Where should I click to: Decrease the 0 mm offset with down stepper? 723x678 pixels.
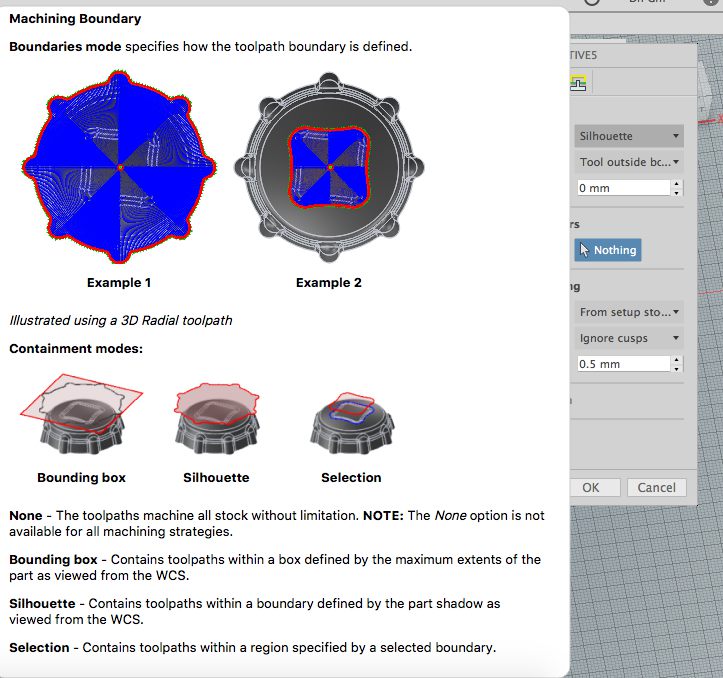(x=676, y=192)
